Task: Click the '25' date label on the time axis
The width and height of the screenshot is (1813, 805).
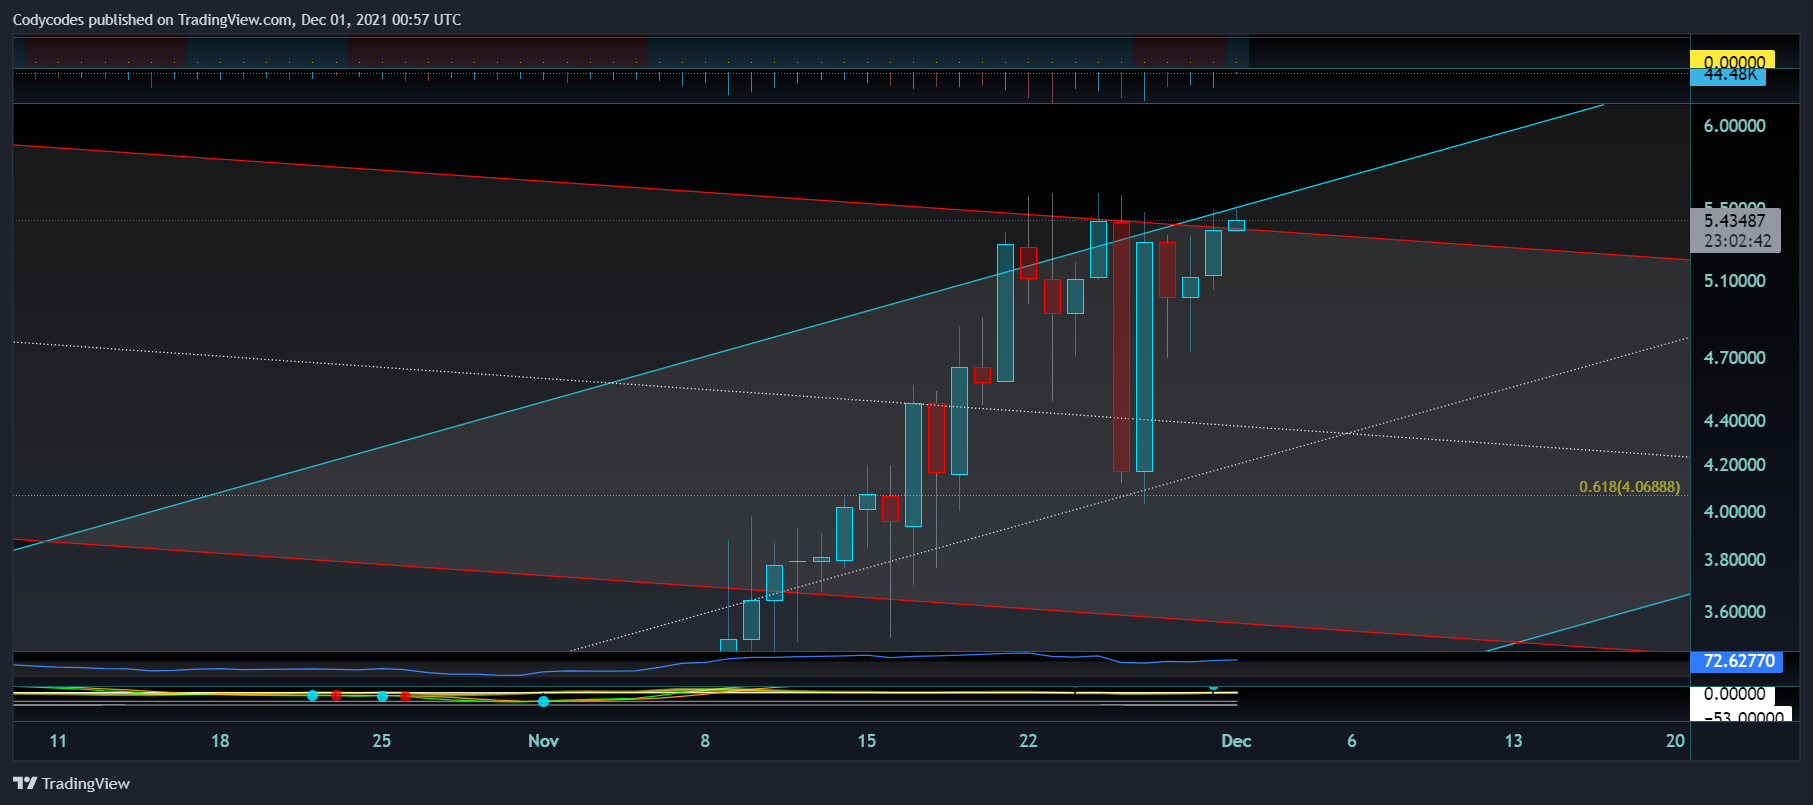Action: (x=381, y=741)
